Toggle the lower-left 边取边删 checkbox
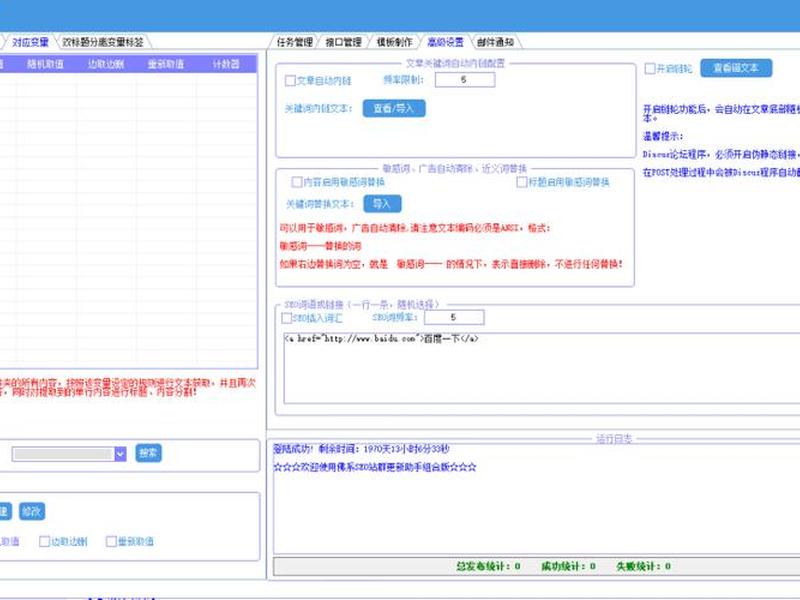Screen dimensions: 800x600 click(44, 541)
